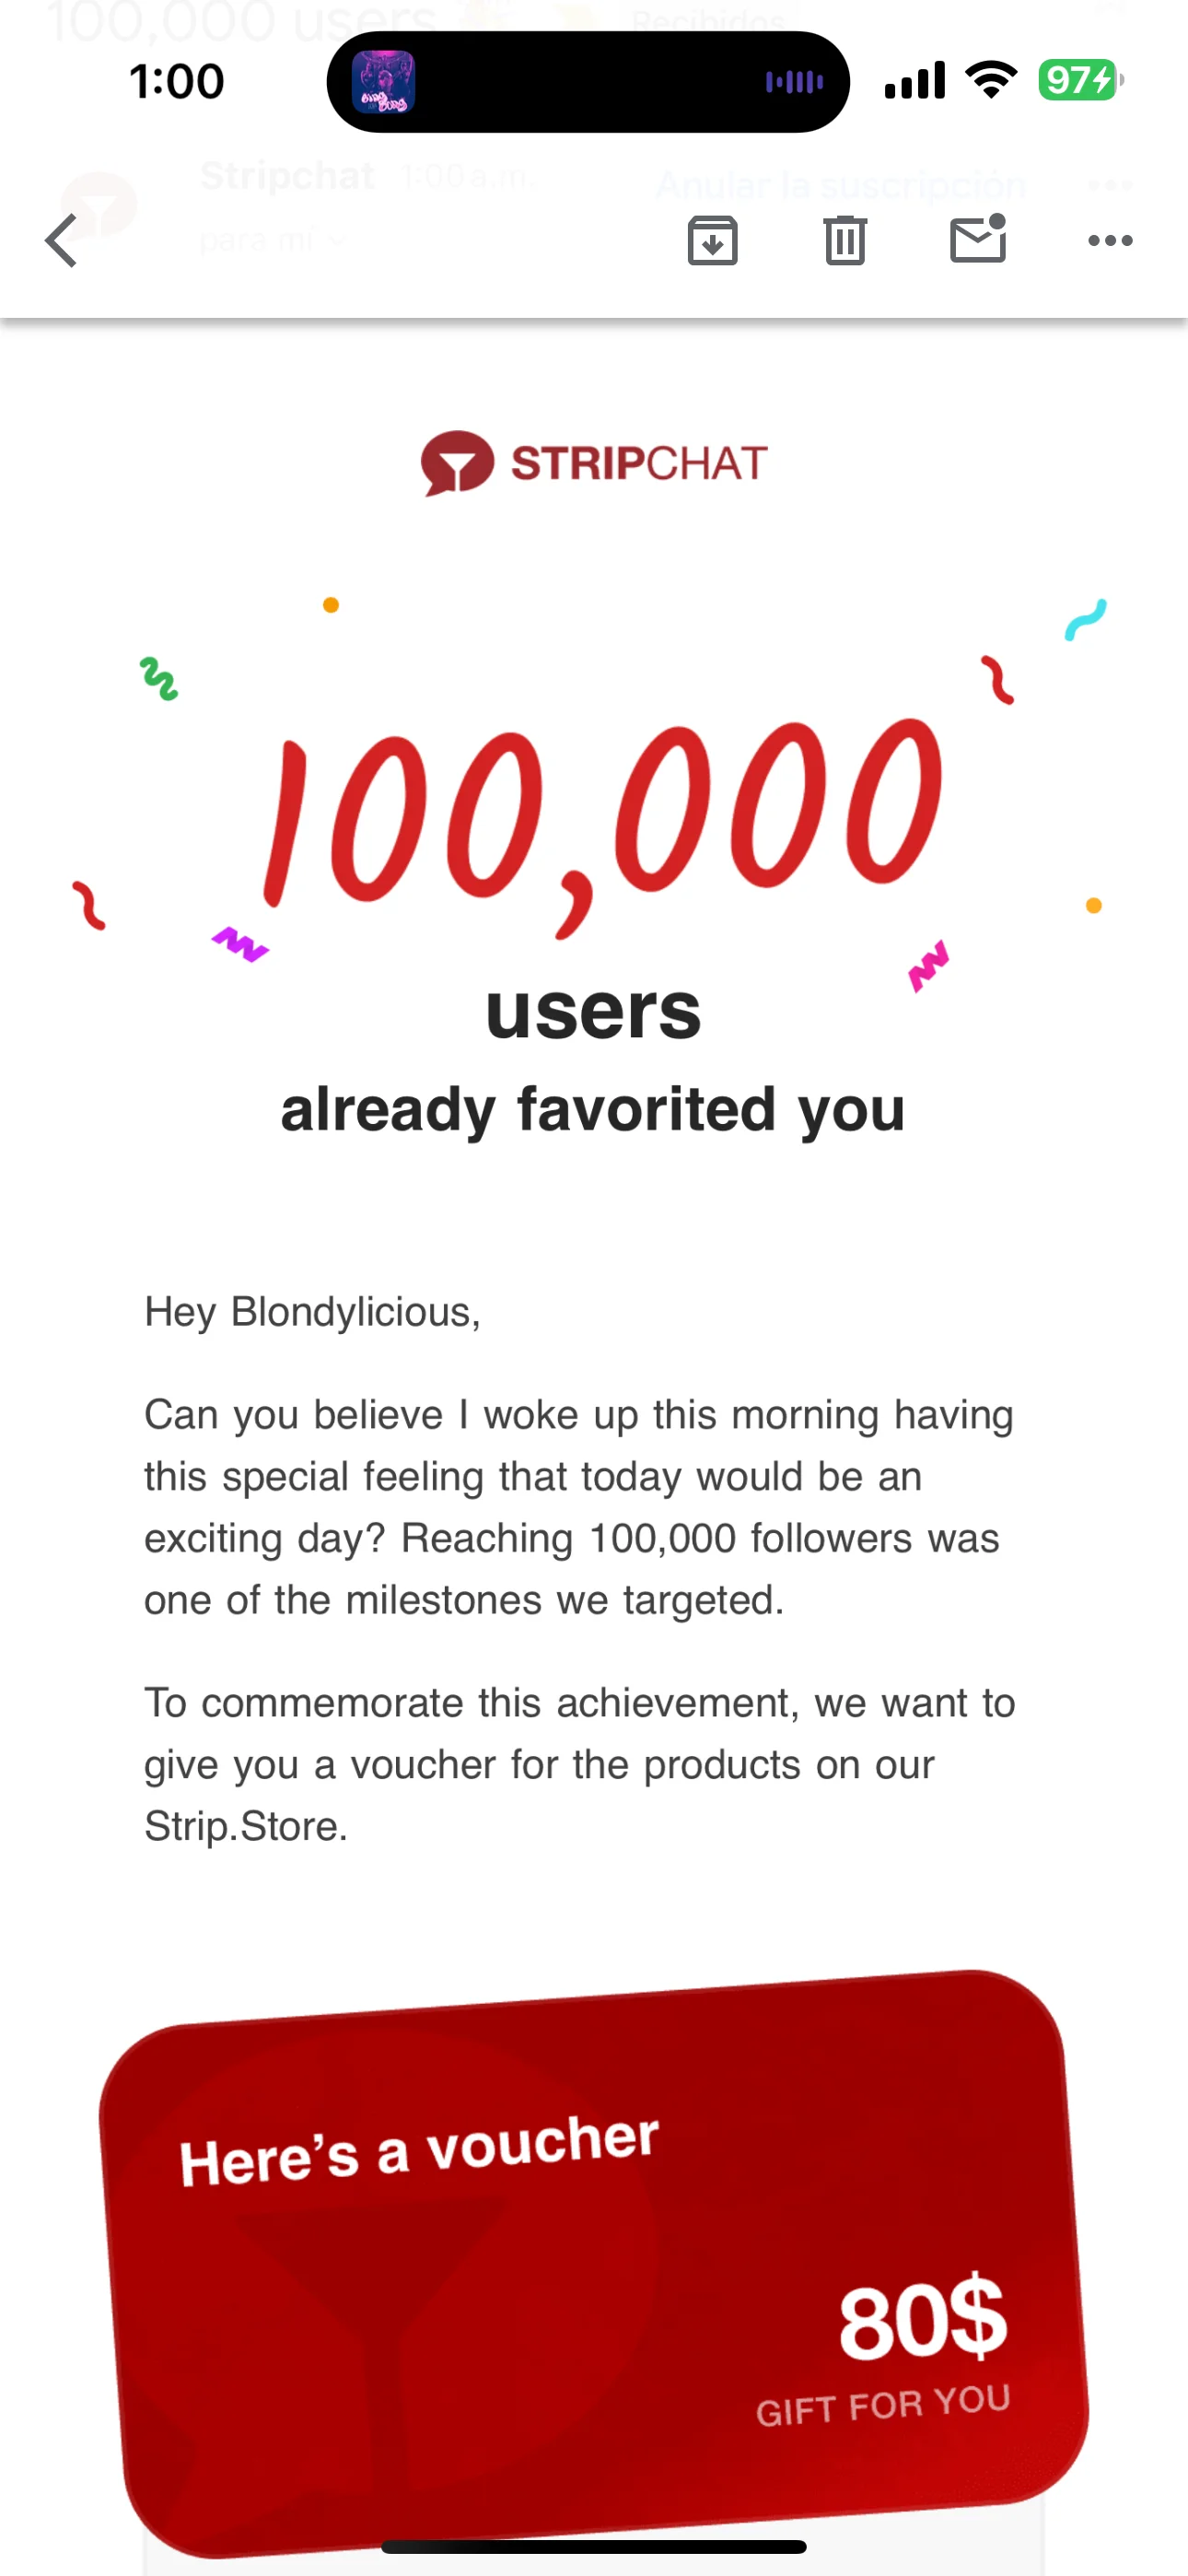The image size is (1188, 2576).
Task: Open the three-dot more options menu
Action: coord(1110,241)
